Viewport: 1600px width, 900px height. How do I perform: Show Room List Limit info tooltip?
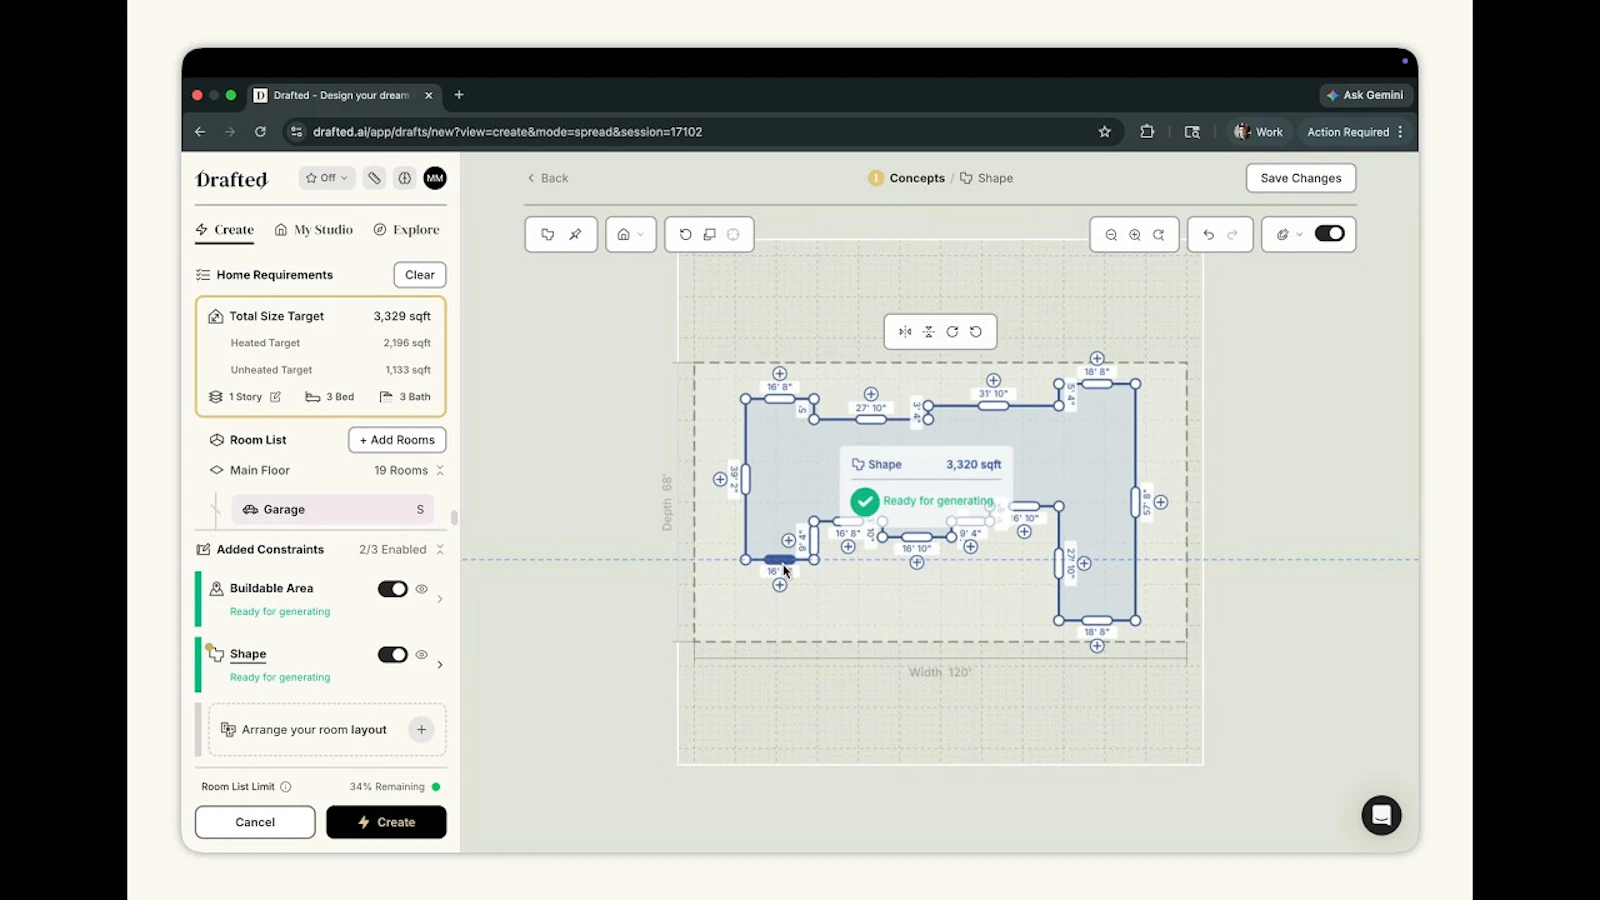[286, 787]
